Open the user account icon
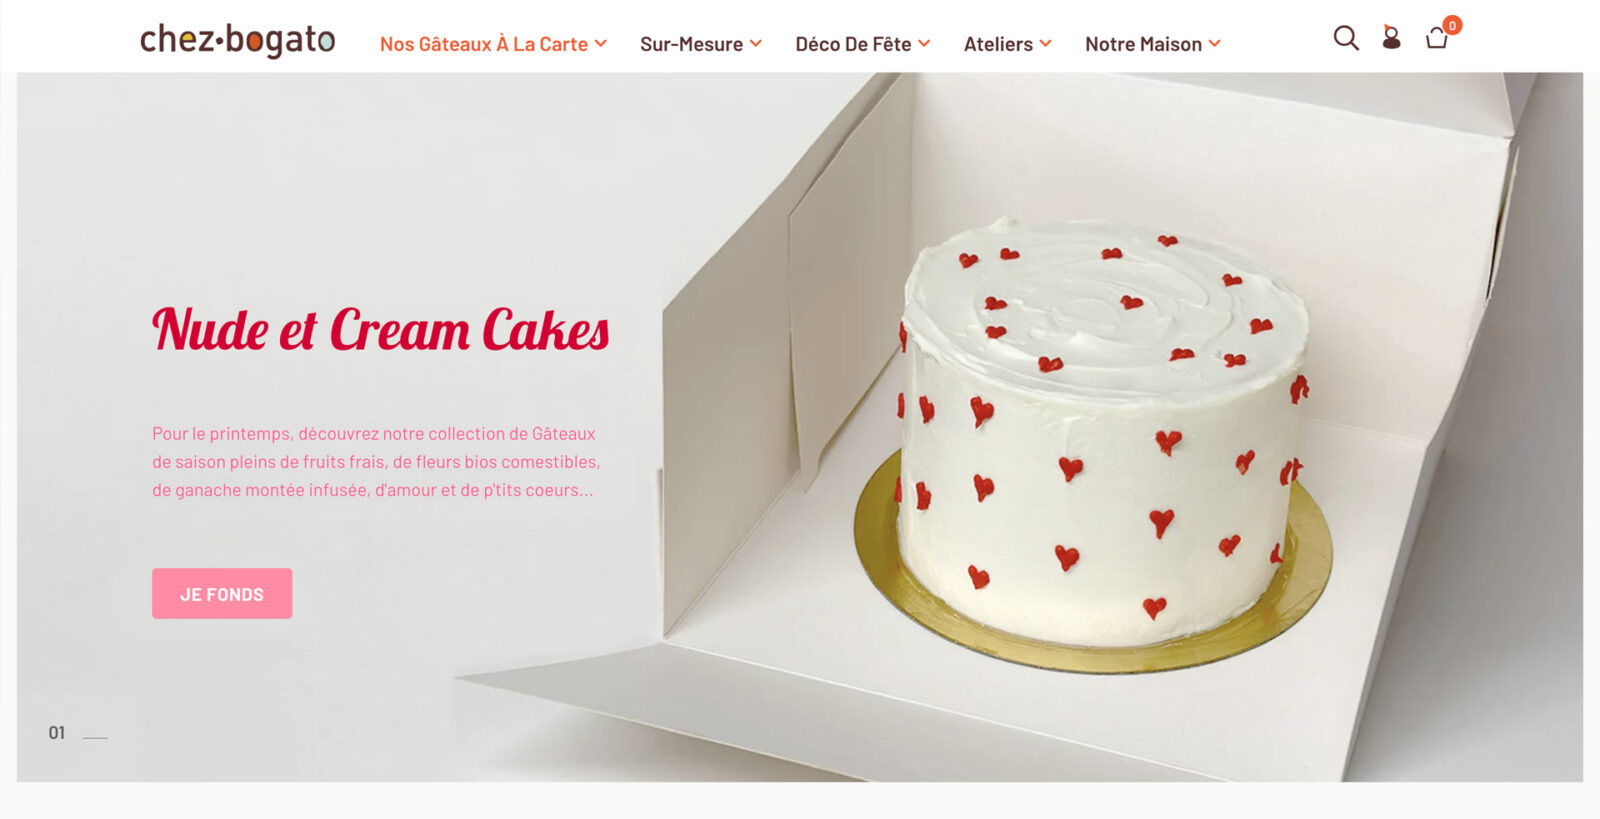 [x=1391, y=38]
